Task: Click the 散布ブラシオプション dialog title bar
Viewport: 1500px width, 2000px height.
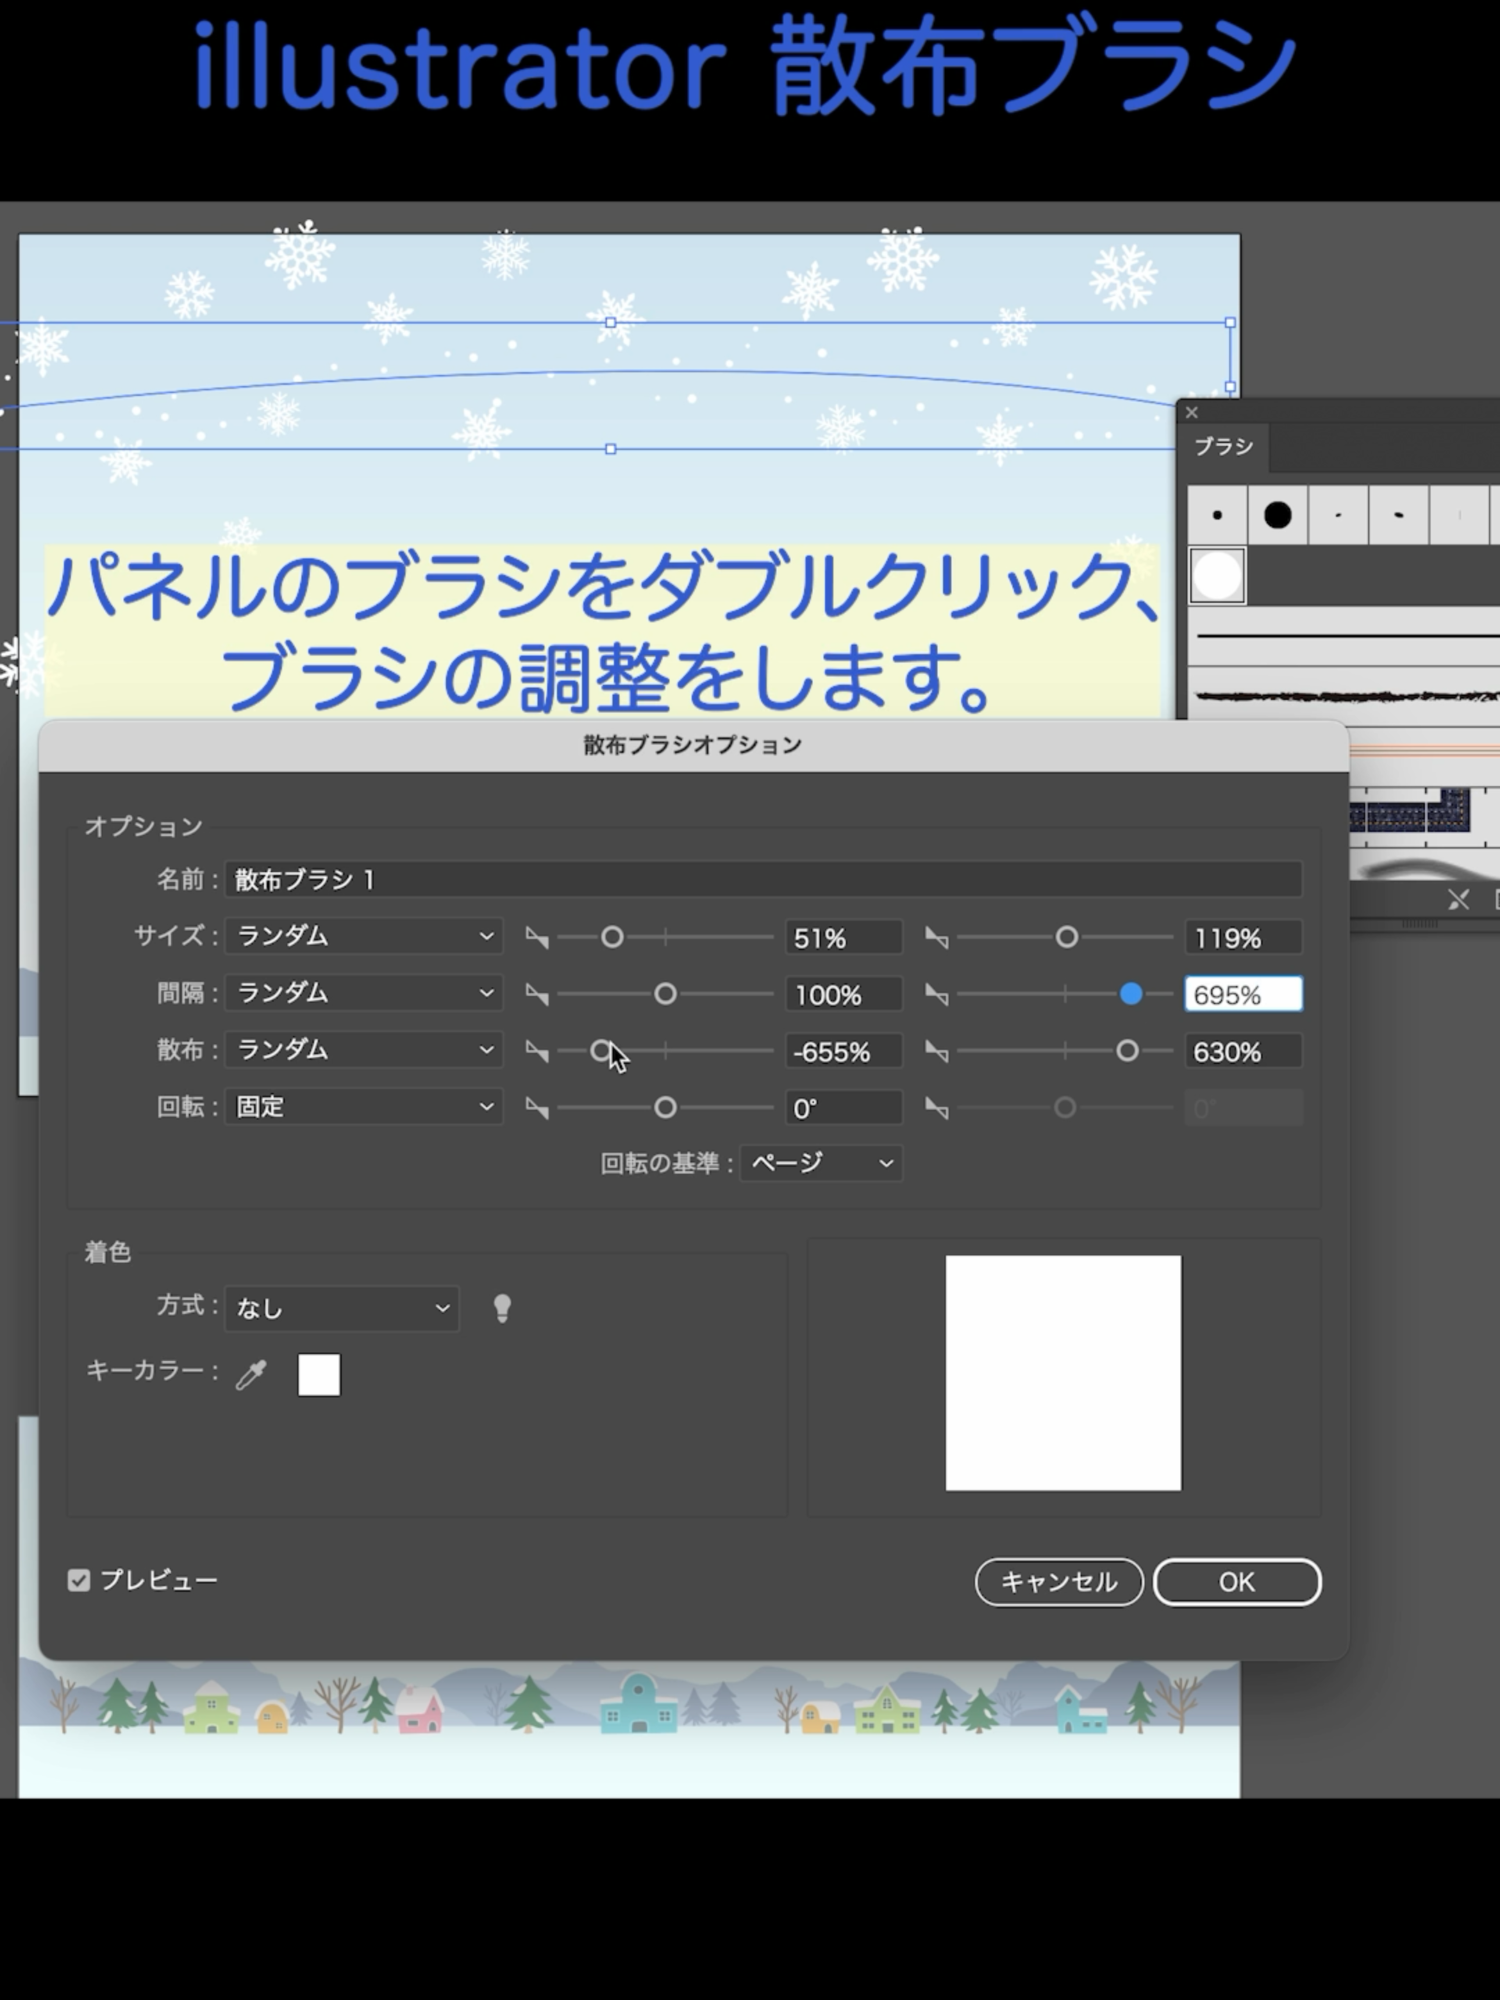Action: (693, 745)
